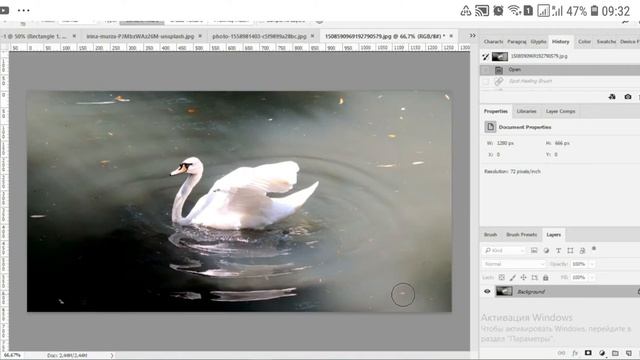Lock all padlock icon in Layers
This screenshot has width=640, height=360.
546,278
